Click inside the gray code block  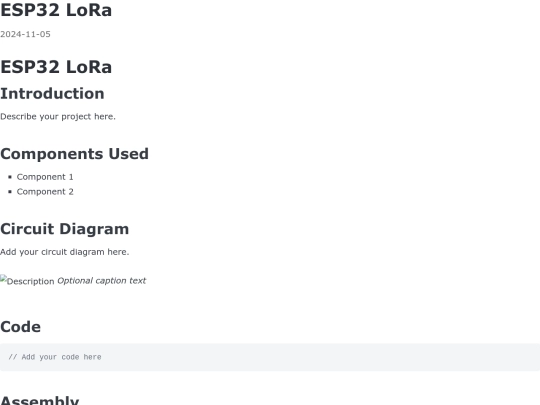coord(270,357)
